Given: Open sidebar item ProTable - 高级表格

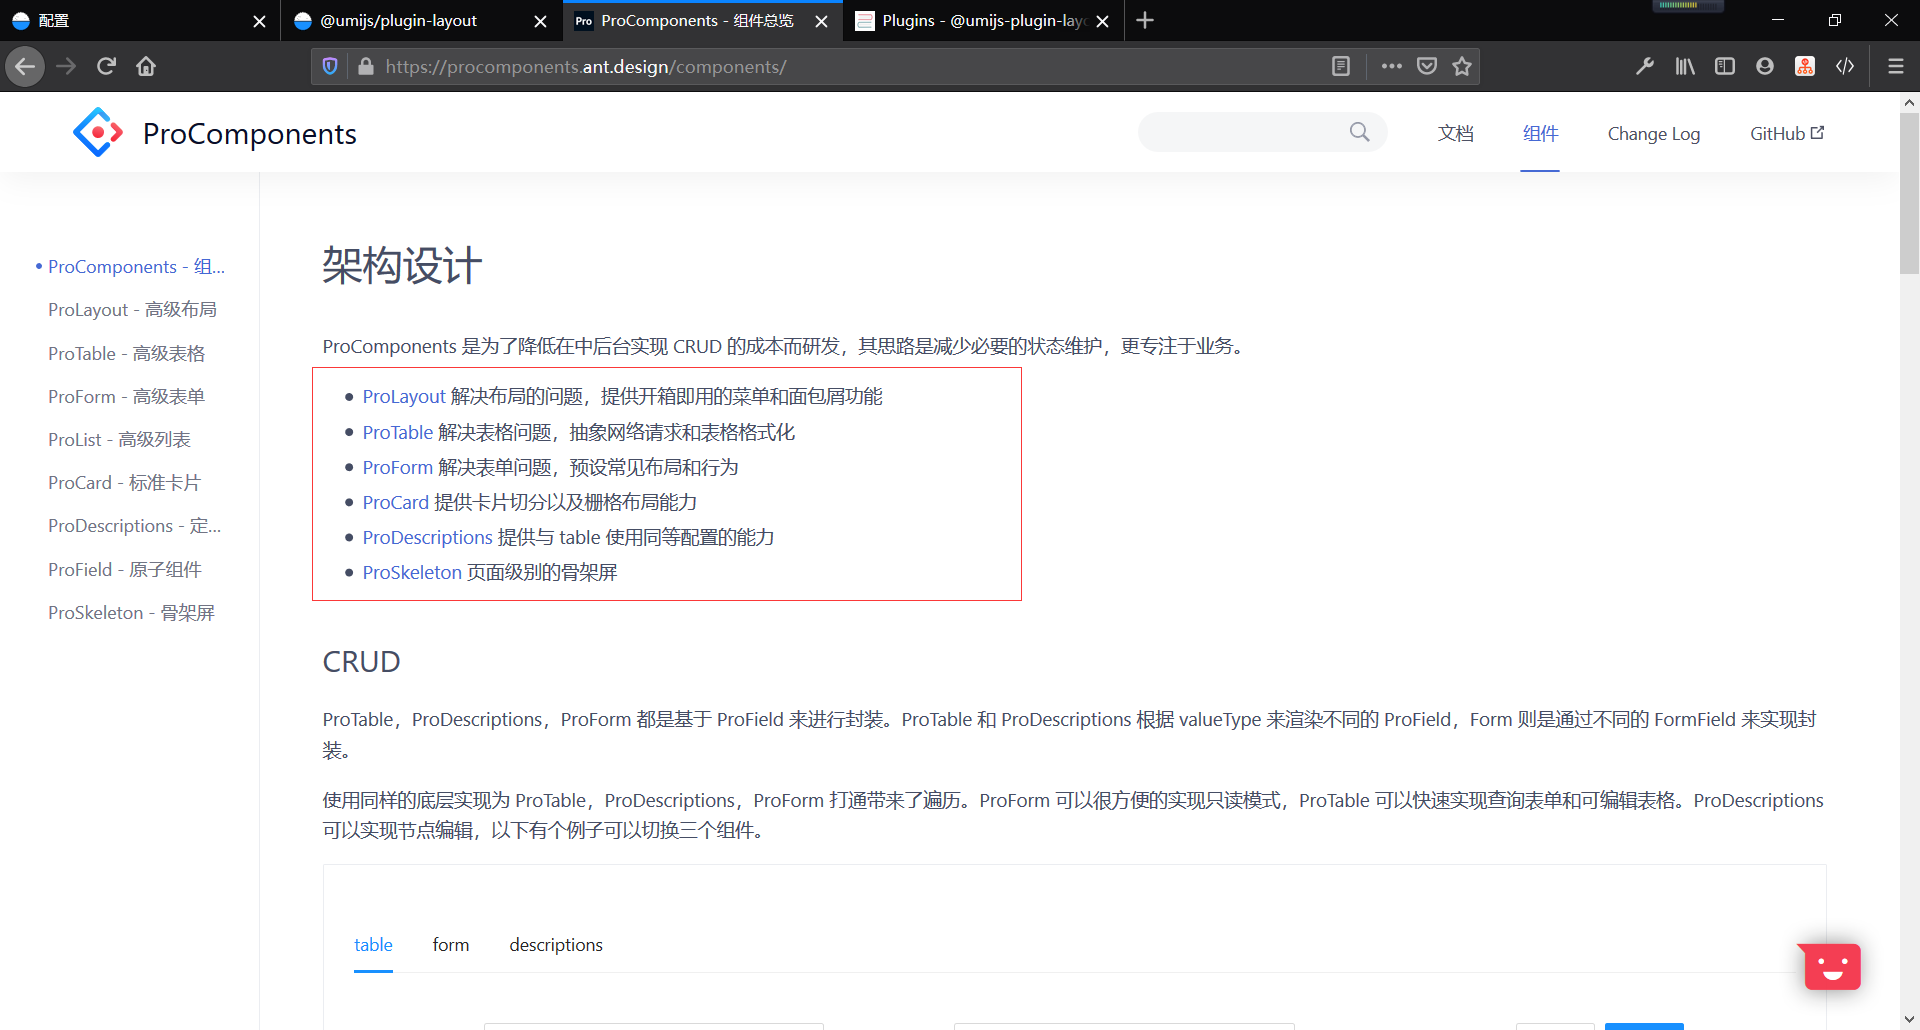Looking at the screenshot, I should click(x=126, y=354).
